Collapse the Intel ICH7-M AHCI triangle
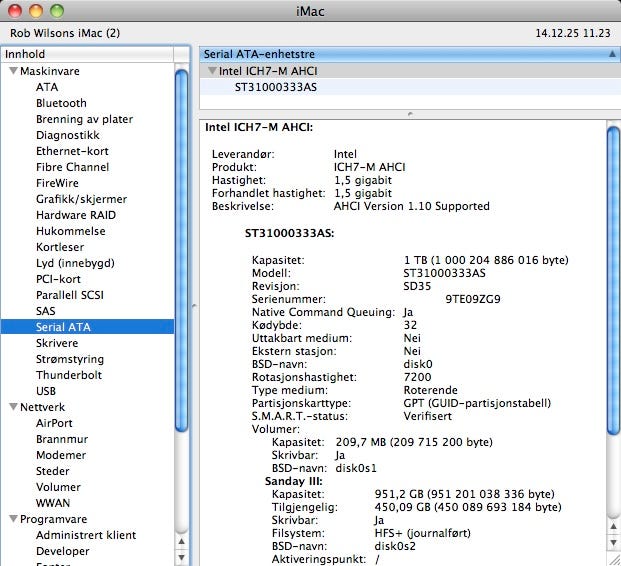 (211, 71)
